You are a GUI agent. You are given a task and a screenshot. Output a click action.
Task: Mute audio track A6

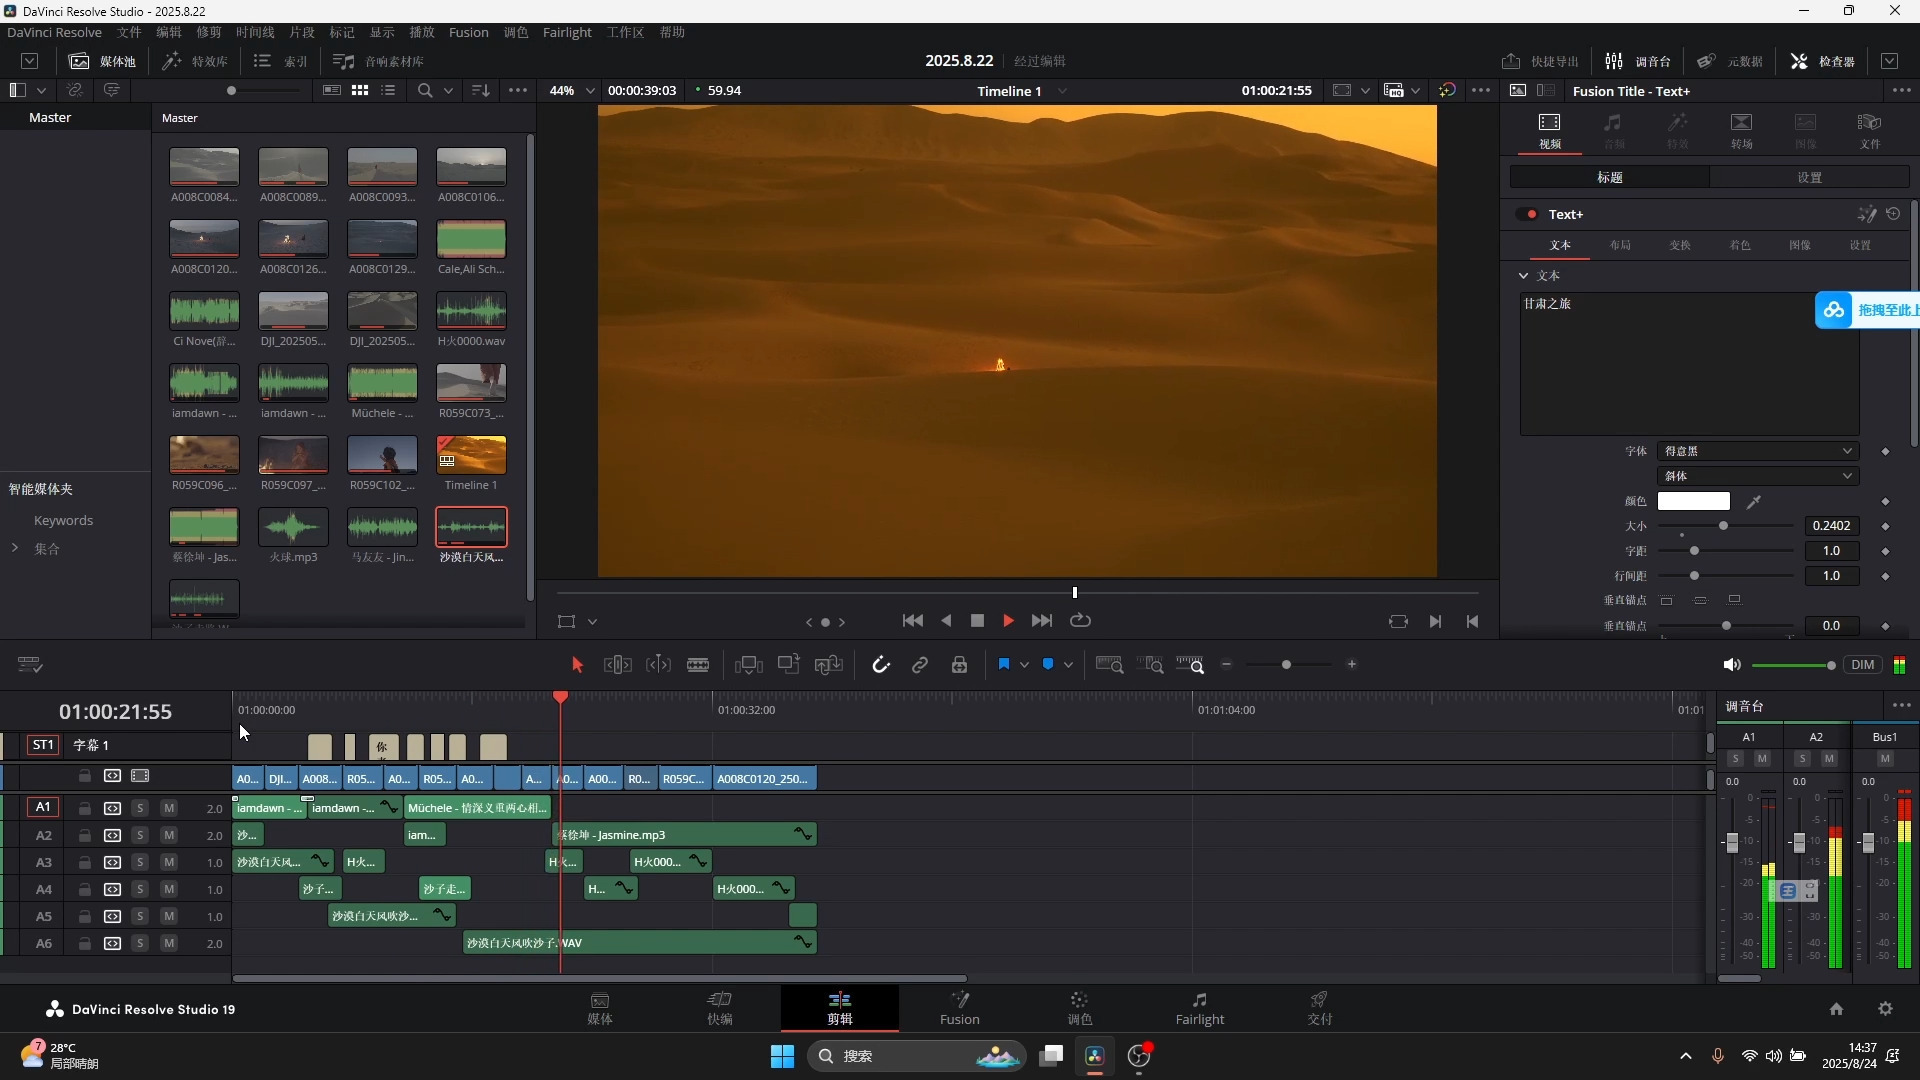click(168, 943)
